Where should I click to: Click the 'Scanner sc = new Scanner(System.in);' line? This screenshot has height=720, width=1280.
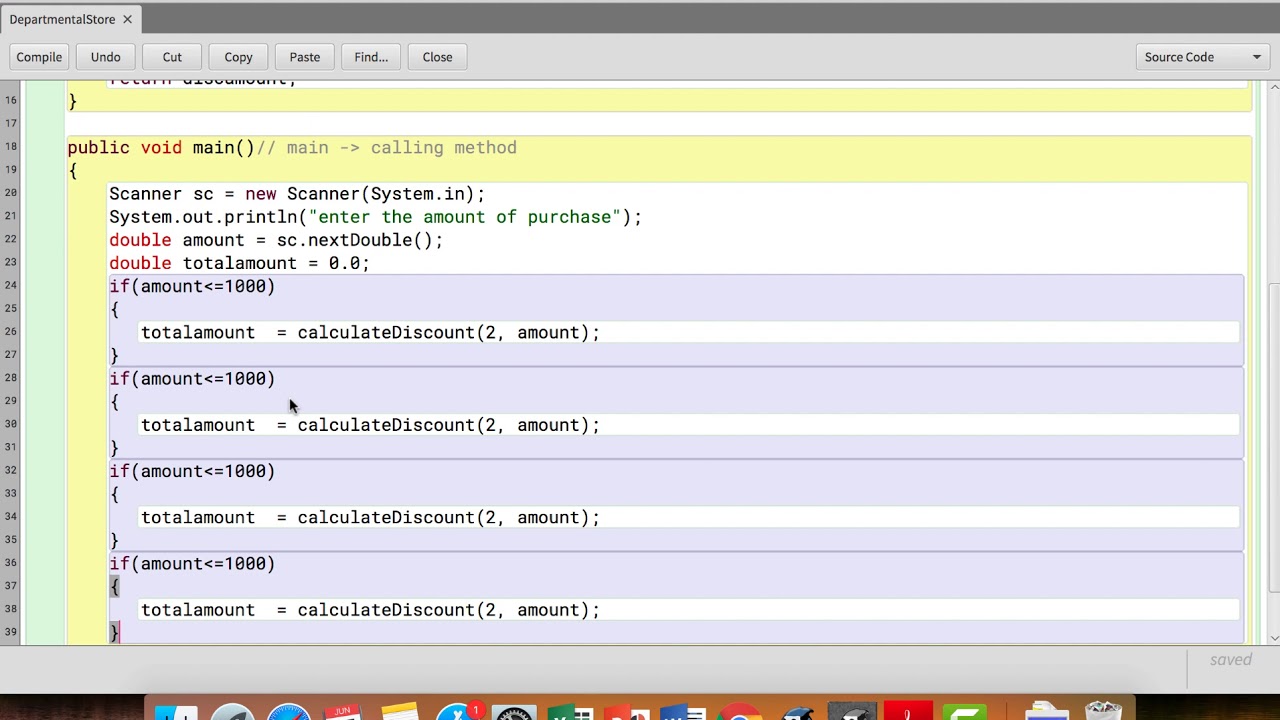tap(297, 194)
